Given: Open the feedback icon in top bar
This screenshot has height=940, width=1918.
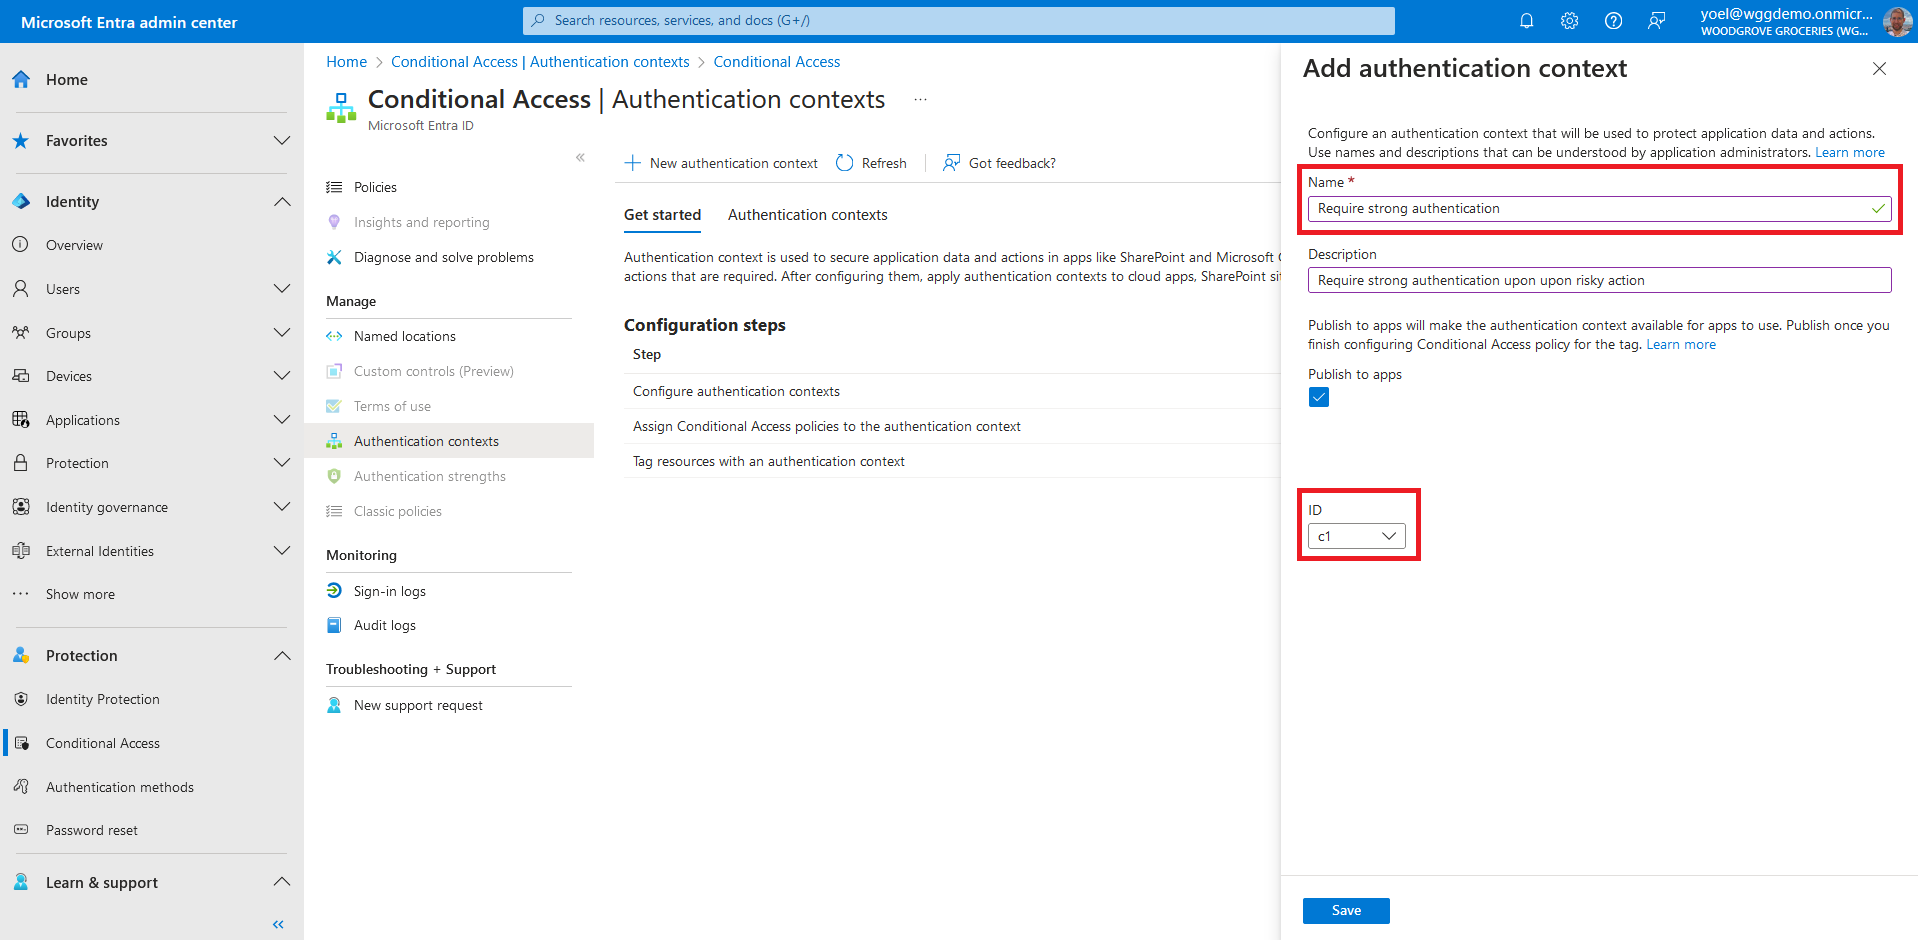Looking at the screenshot, I should (1657, 21).
